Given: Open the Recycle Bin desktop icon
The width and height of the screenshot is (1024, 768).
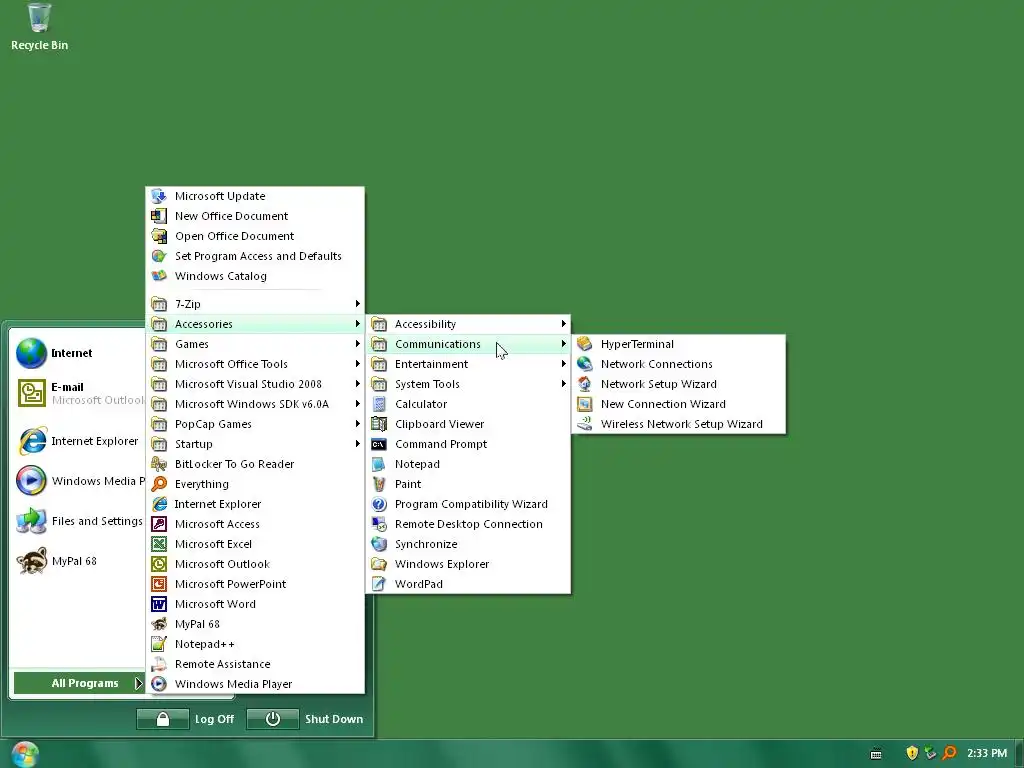Looking at the screenshot, I should pos(39,26).
